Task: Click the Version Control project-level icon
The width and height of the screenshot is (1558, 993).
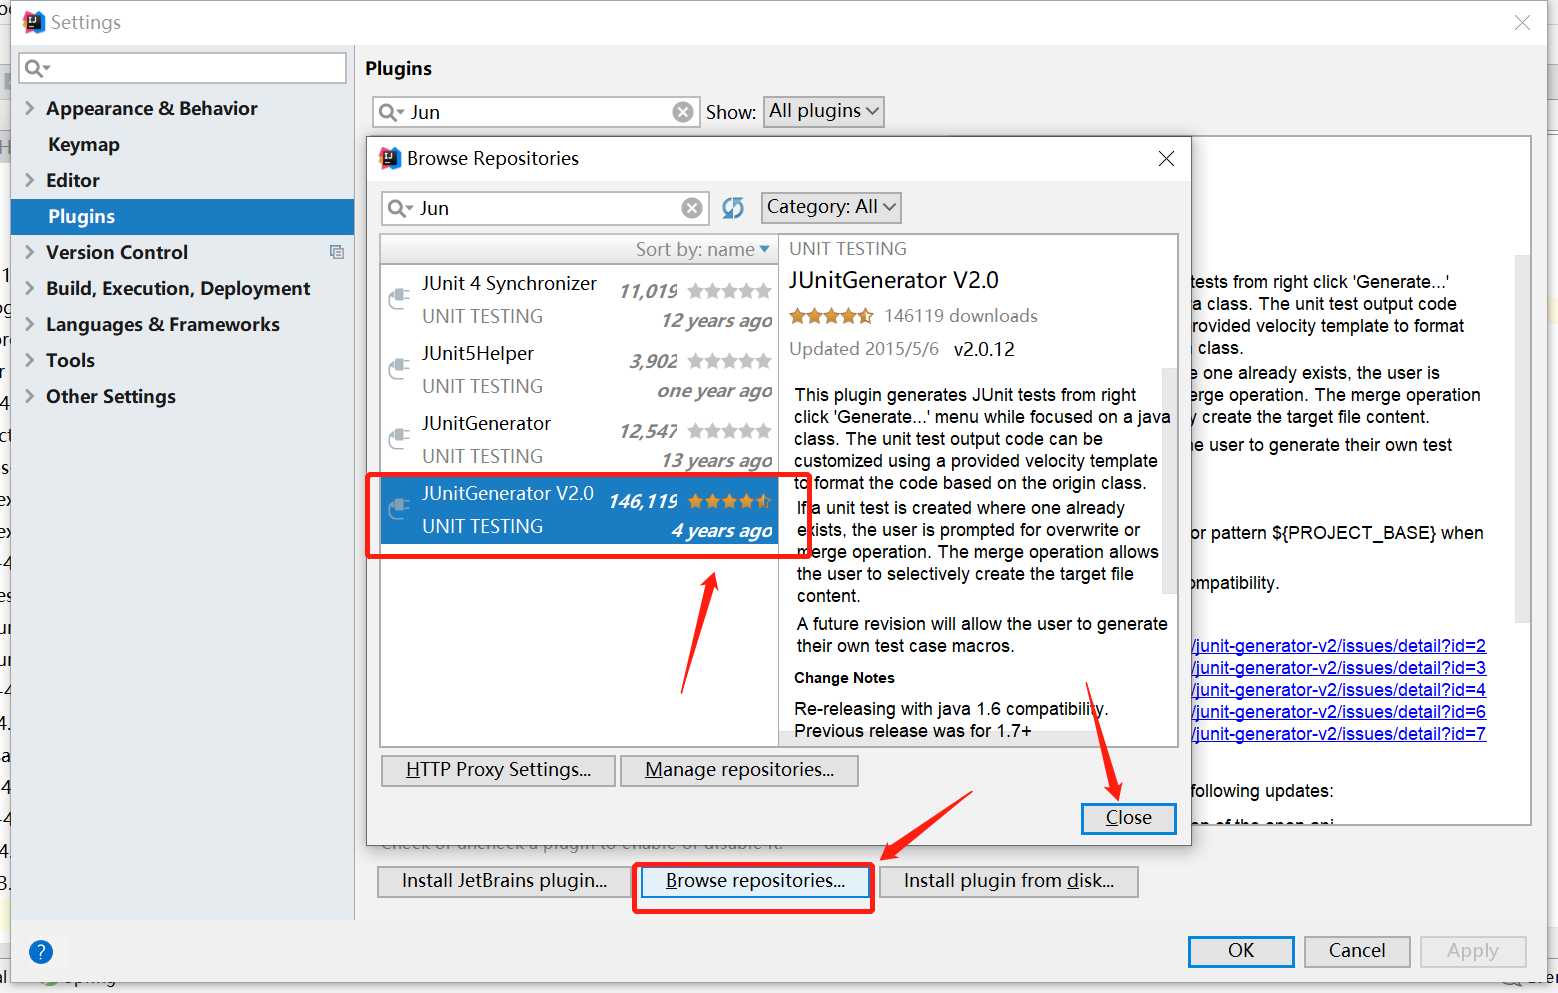Action: [x=337, y=252]
